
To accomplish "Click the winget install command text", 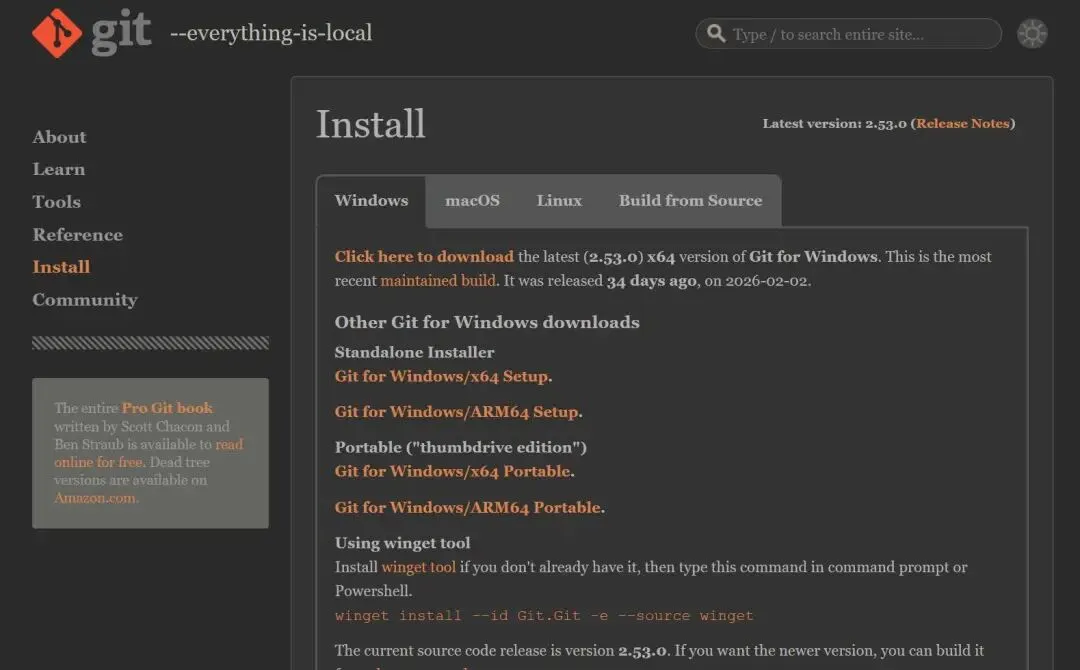I will point(544,616).
